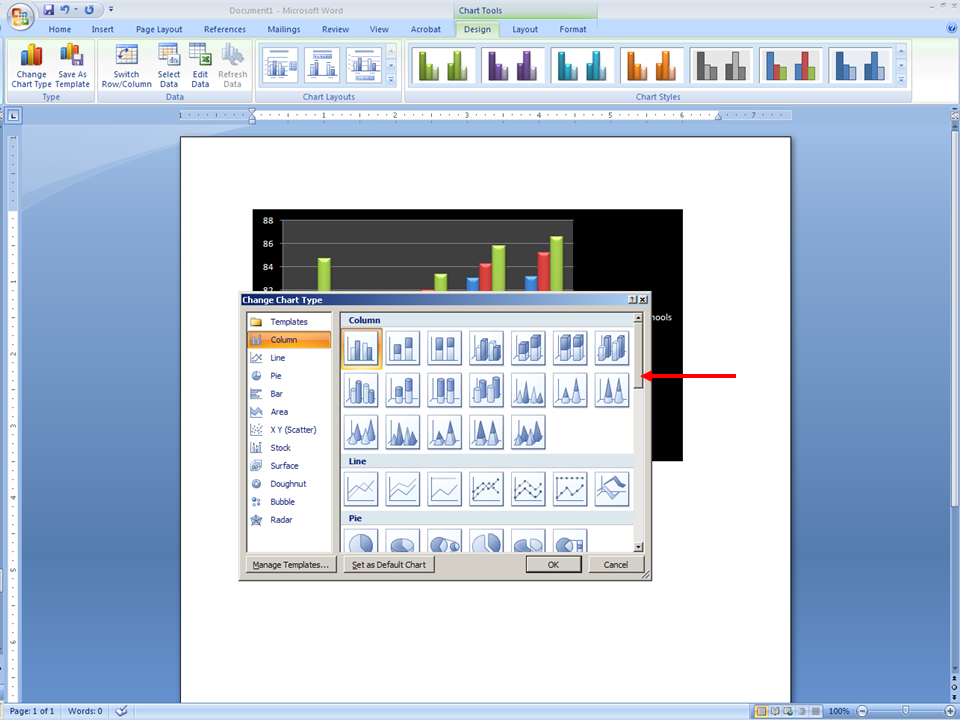Click the zoom slider handle in status bar
The image size is (960, 720).
click(x=906, y=711)
